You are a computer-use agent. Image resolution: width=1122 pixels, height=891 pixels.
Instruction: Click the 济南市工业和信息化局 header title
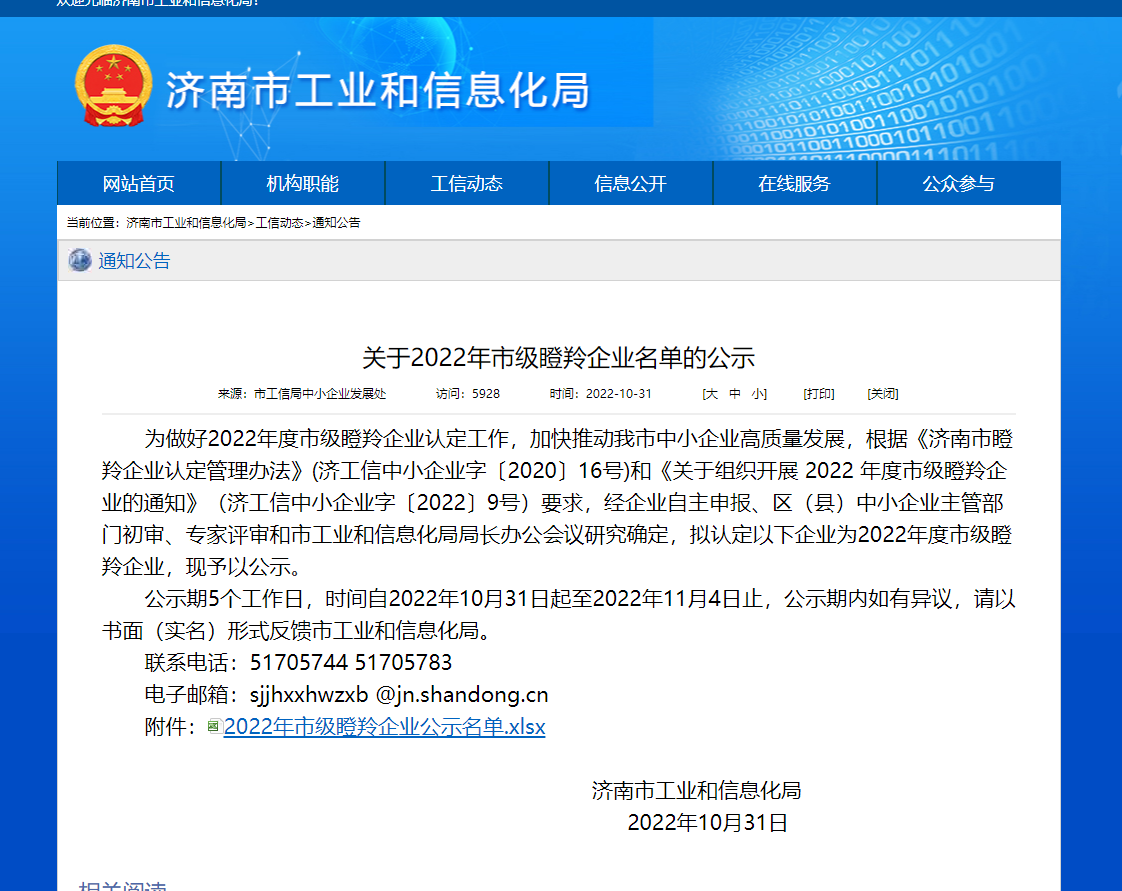coord(378,91)
